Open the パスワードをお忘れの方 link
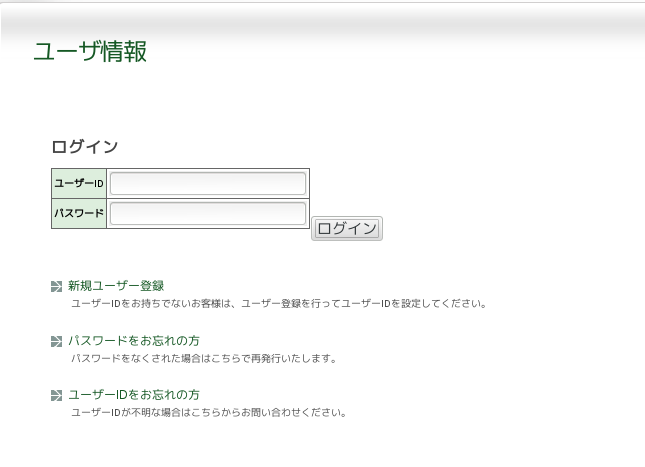This screenshot has width=645, height=467. click(x=134, y=341)
